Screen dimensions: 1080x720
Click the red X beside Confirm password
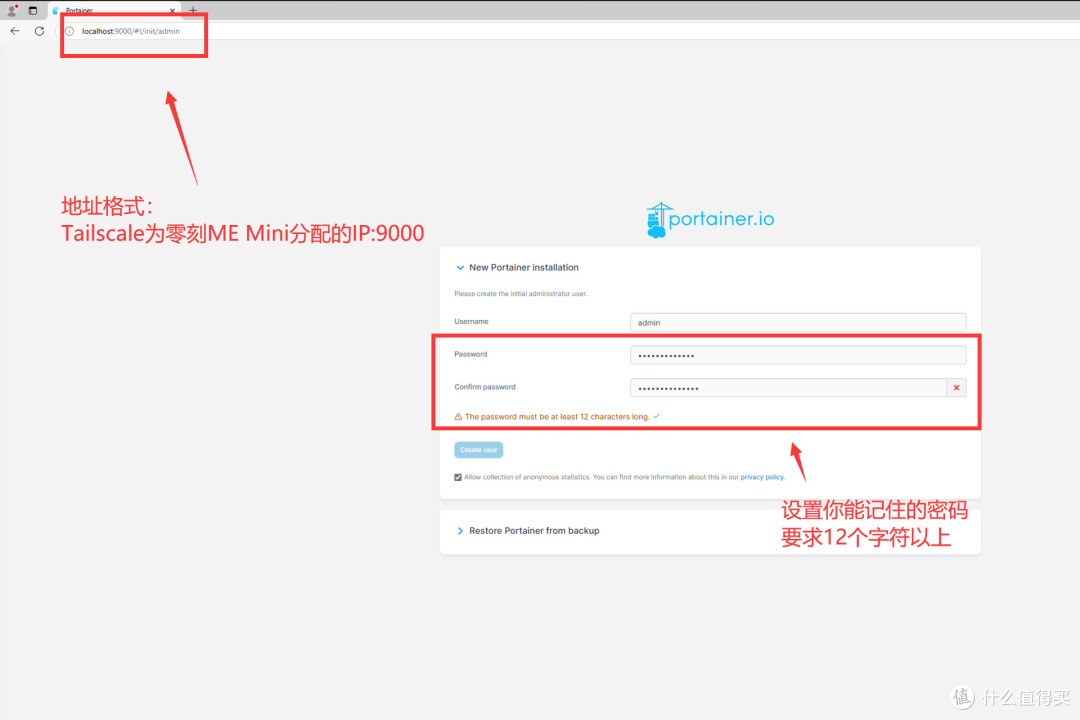956,387
